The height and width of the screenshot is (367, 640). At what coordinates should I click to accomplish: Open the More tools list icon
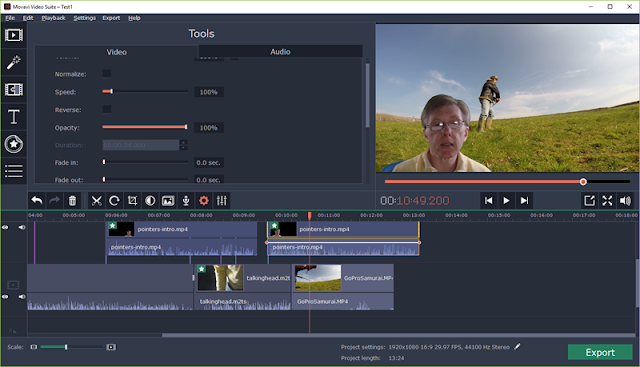14,171
